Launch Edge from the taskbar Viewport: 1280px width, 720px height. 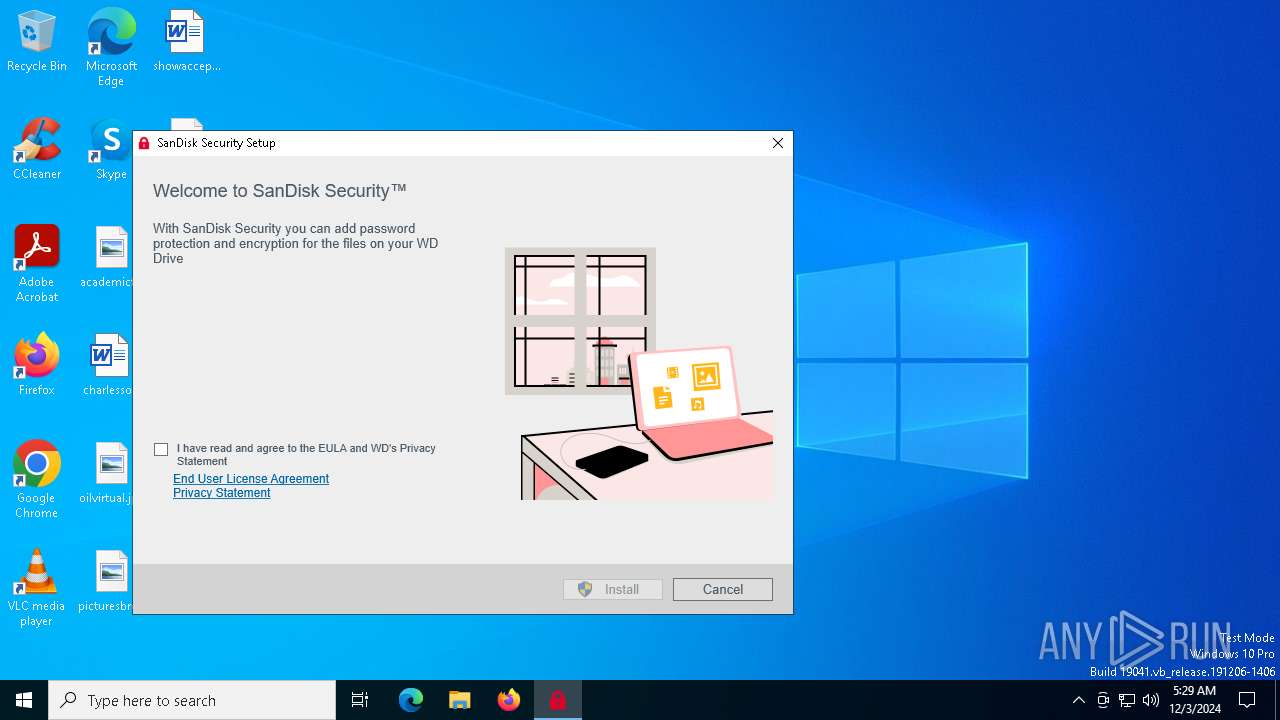[411, 700]
